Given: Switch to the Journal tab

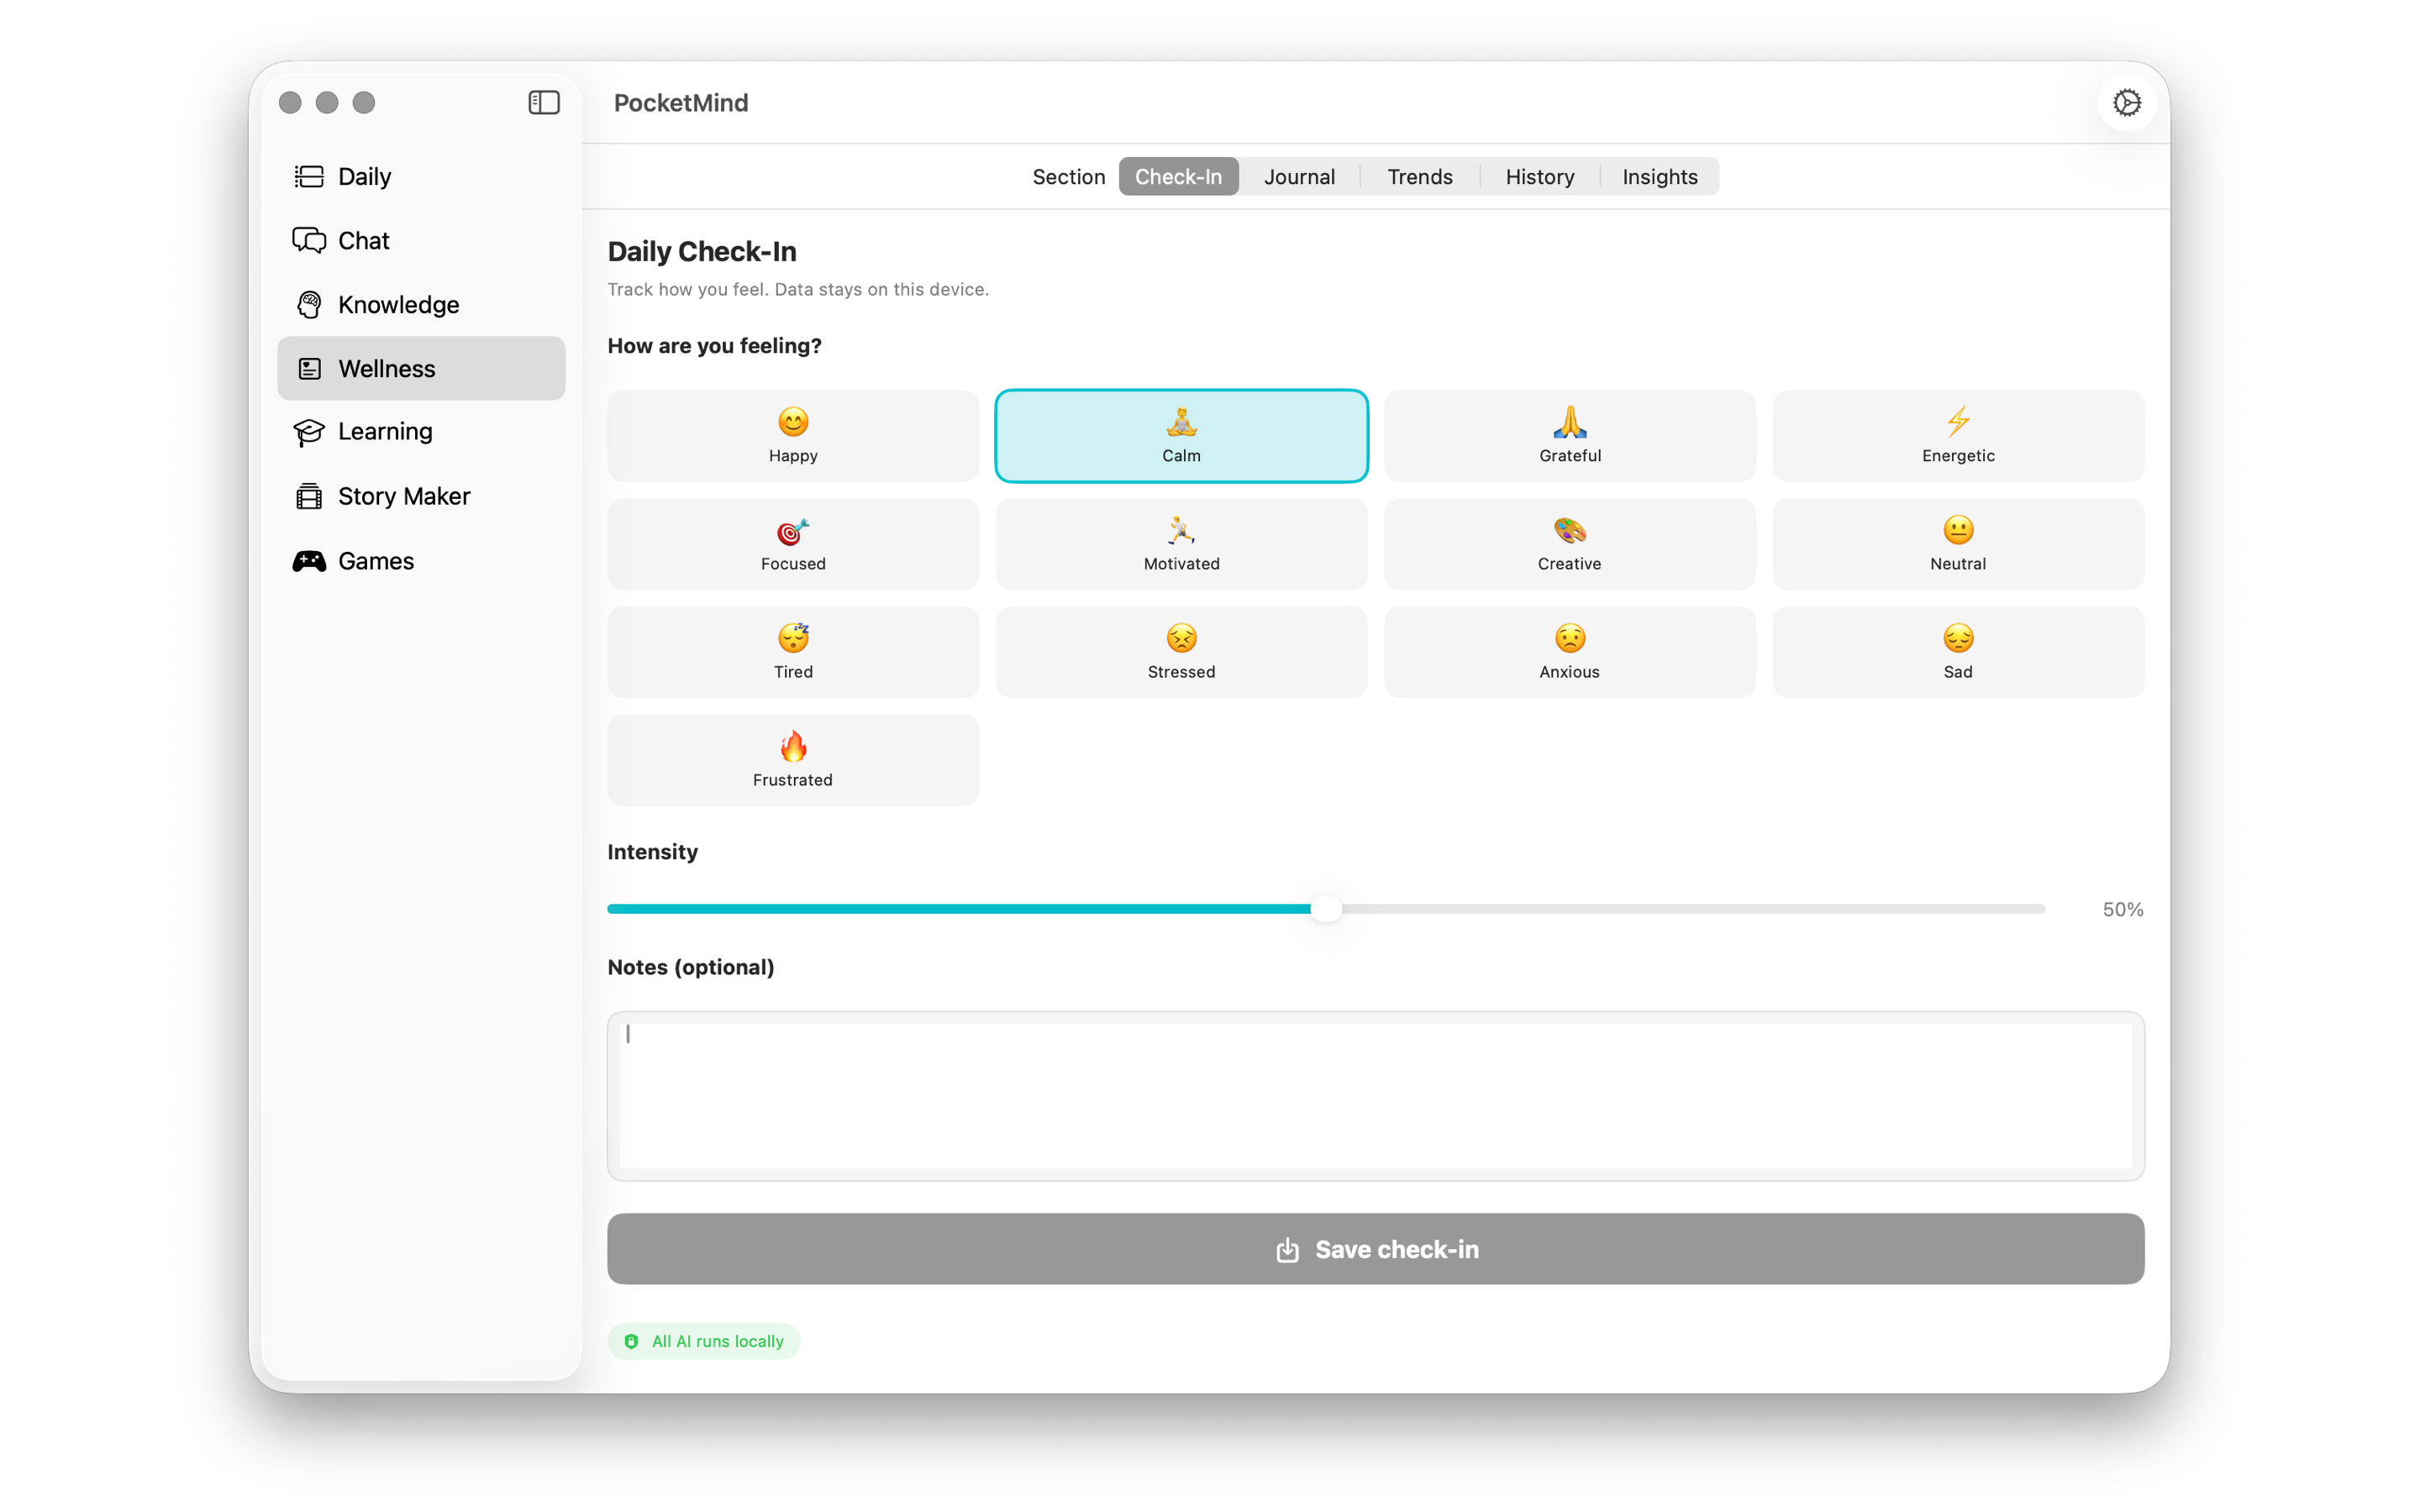Looking at the screenshot, I should 1299,177.
